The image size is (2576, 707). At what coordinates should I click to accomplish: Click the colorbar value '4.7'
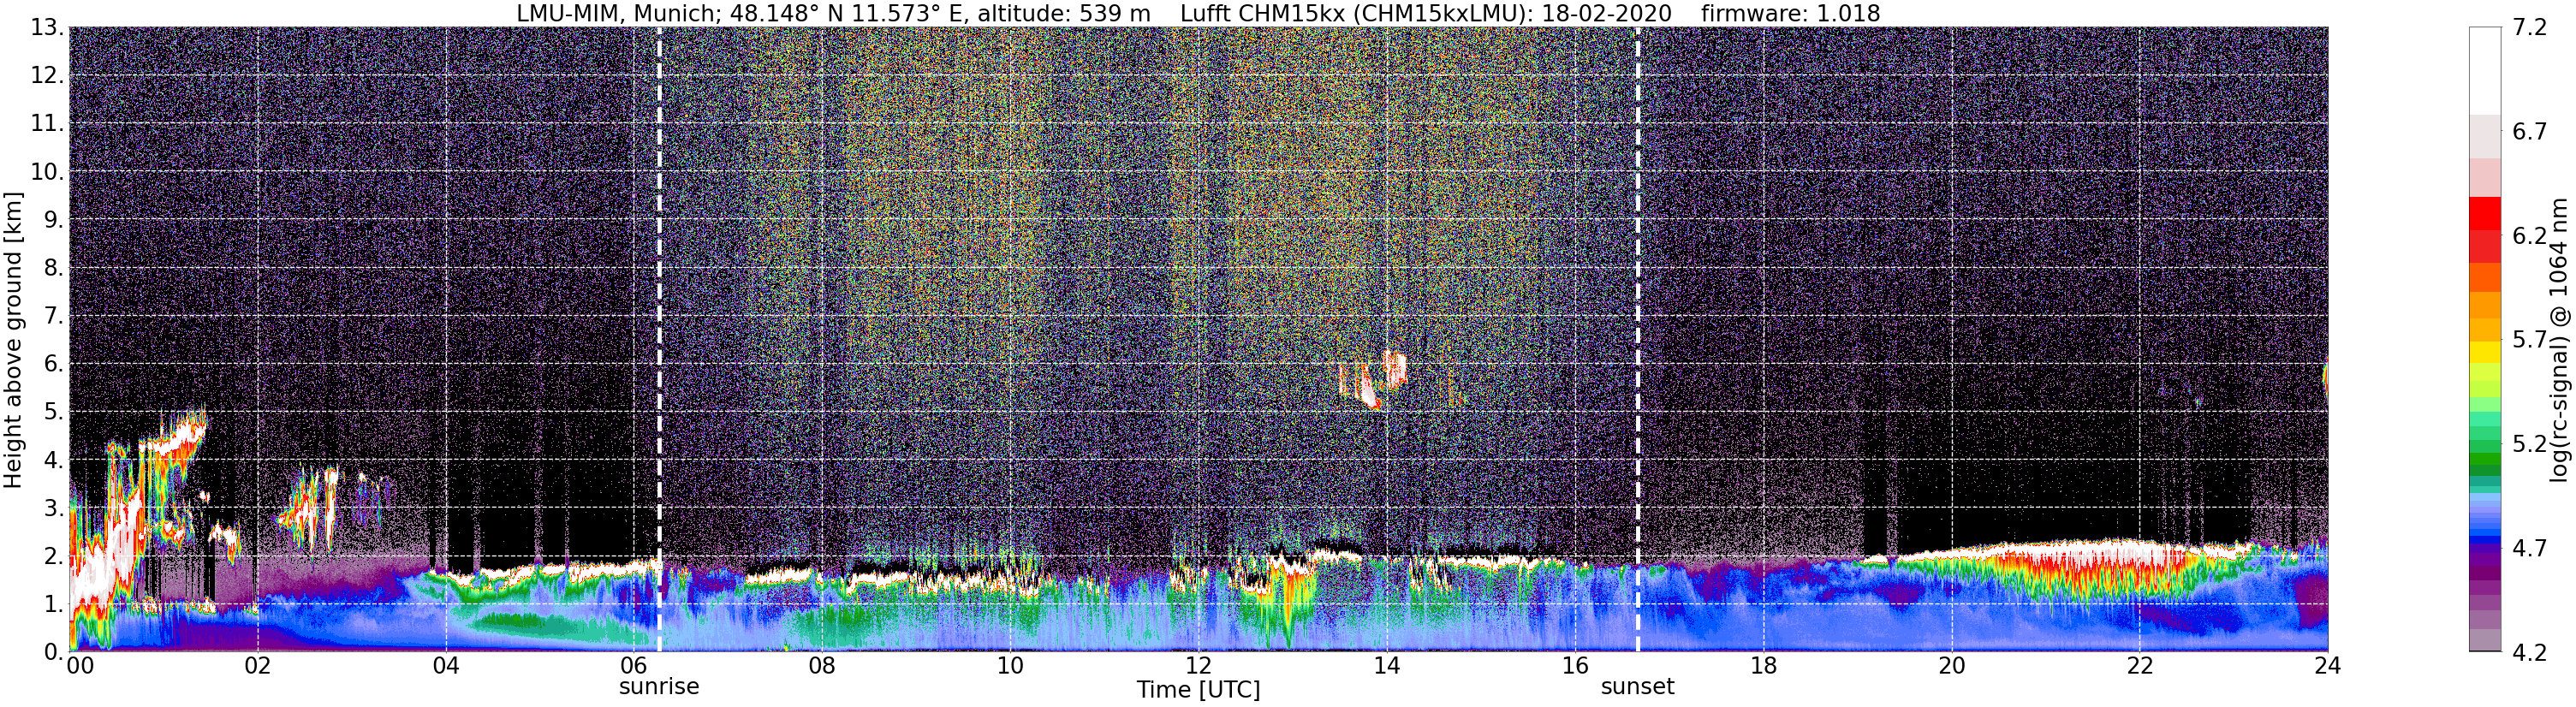[2529, 548]
